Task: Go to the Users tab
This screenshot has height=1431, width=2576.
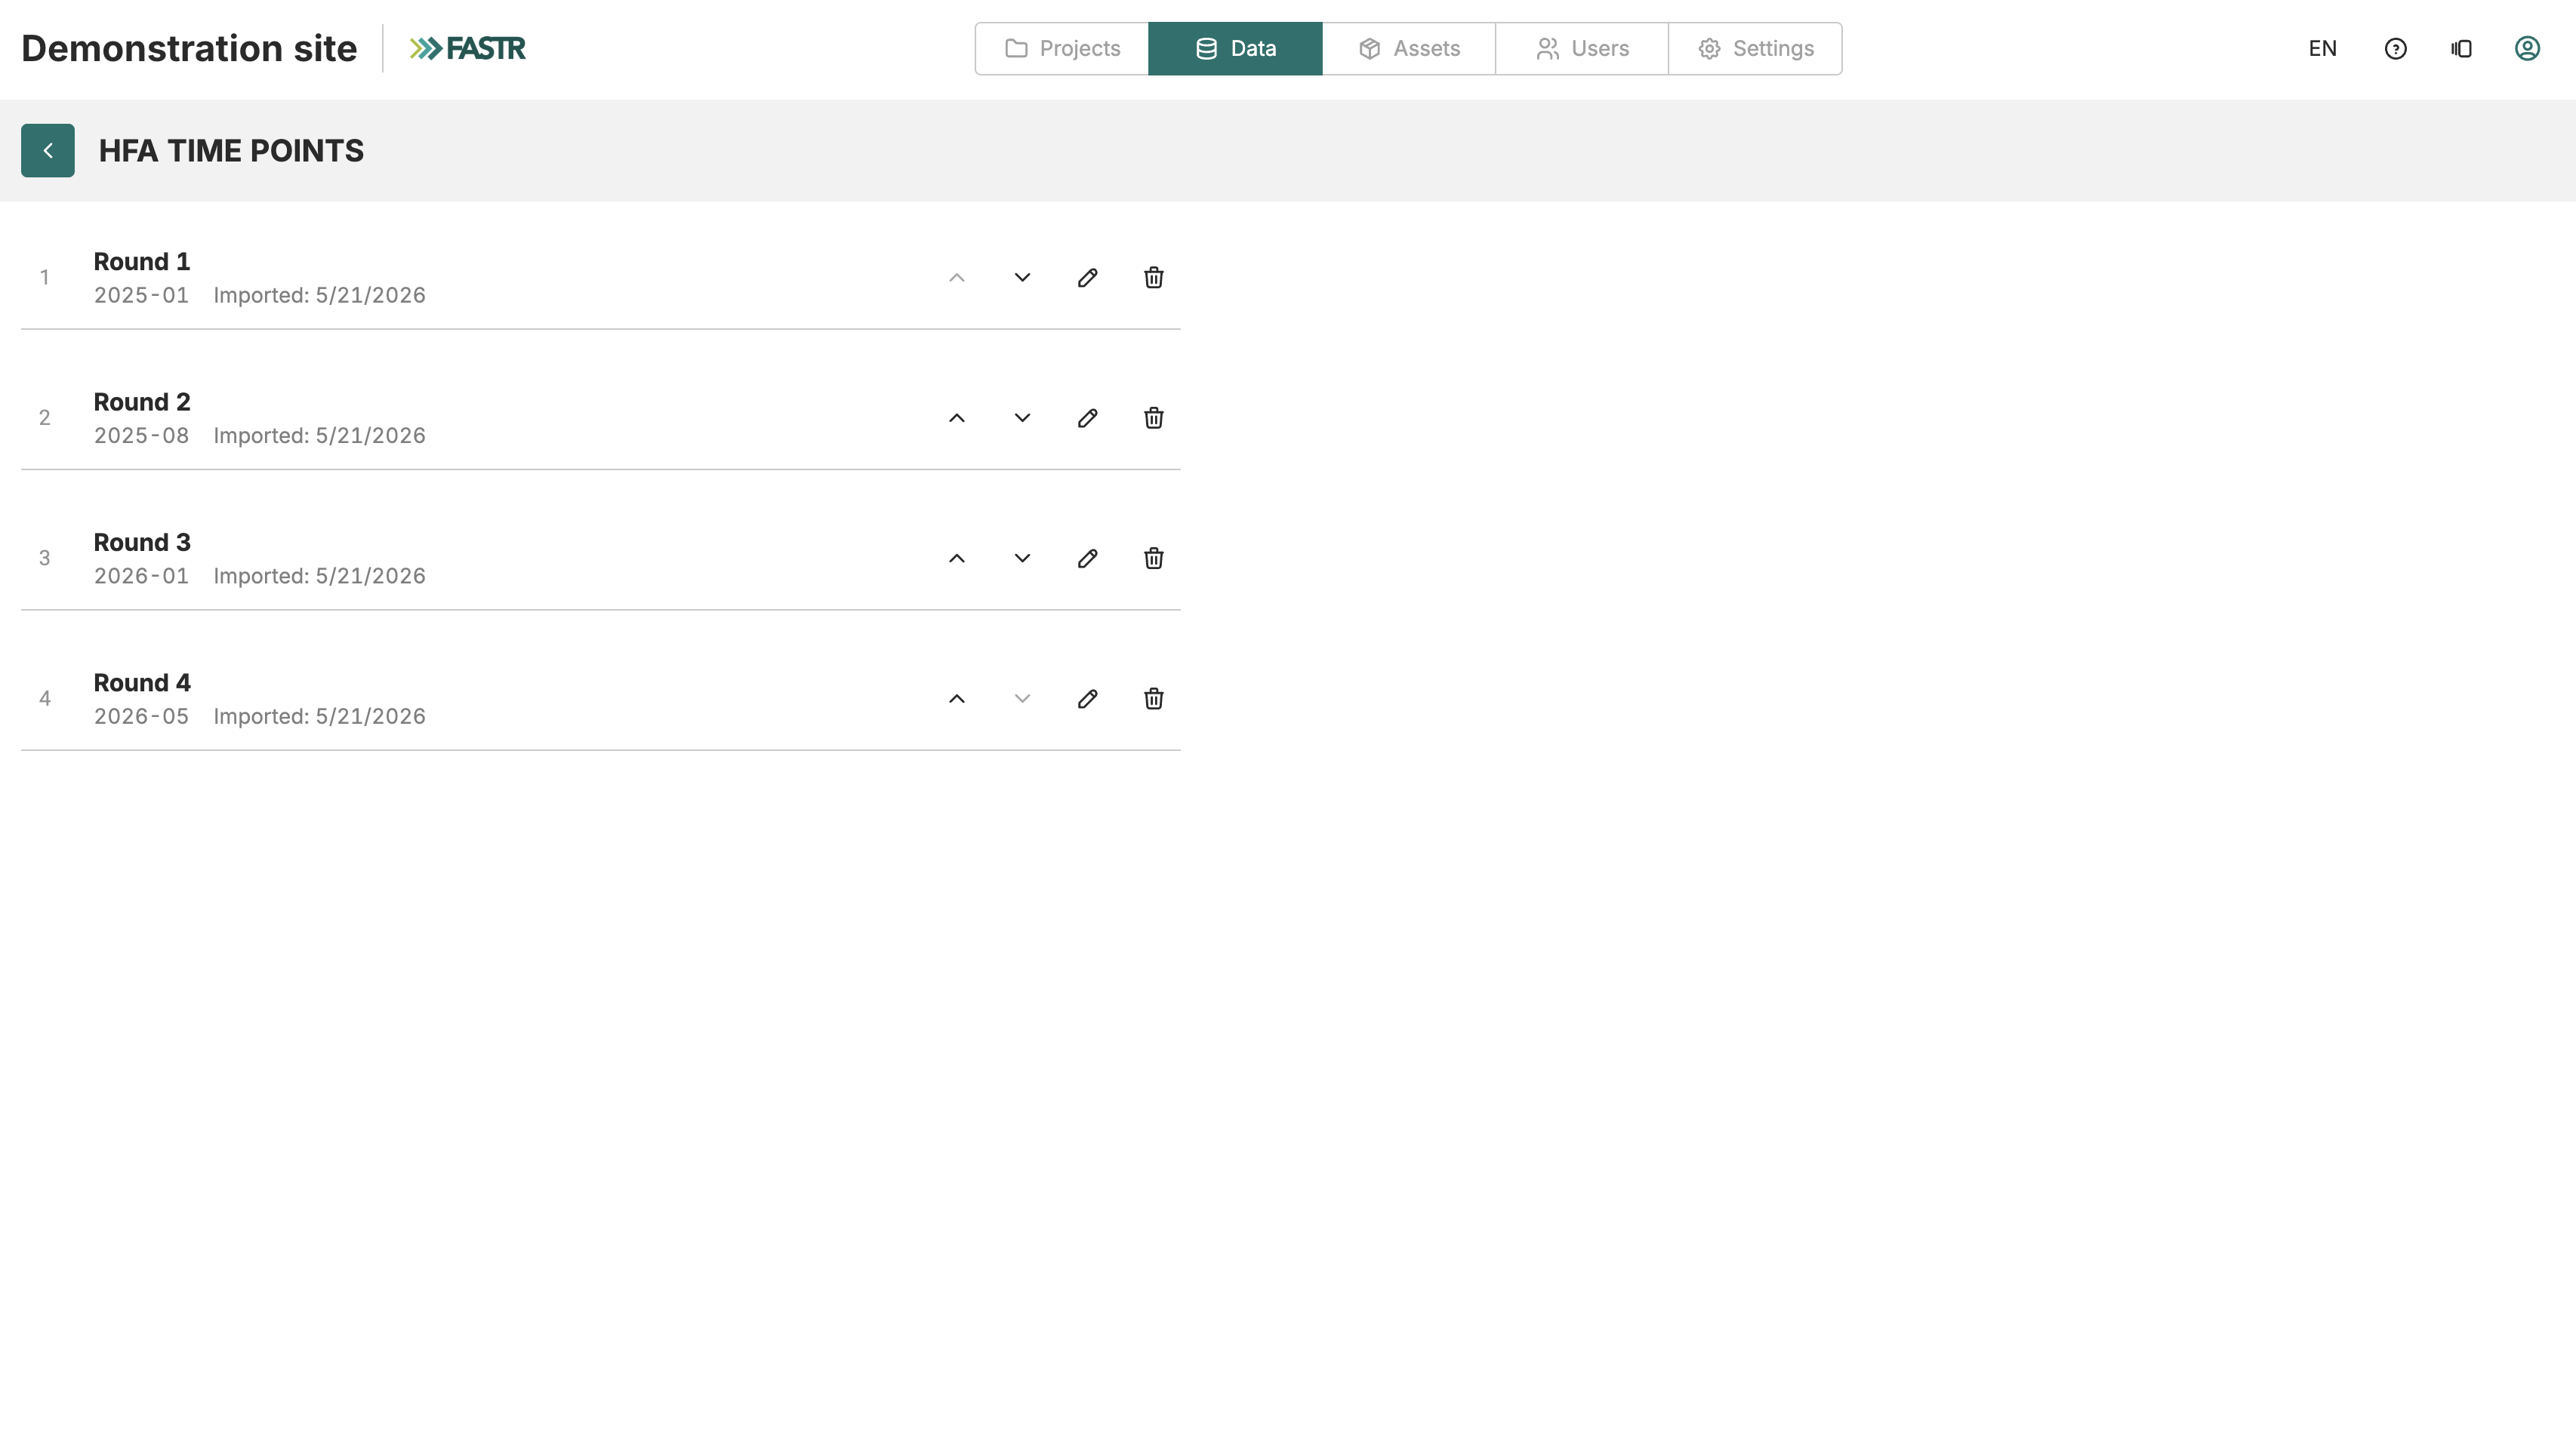Action: pos(1582,48)
